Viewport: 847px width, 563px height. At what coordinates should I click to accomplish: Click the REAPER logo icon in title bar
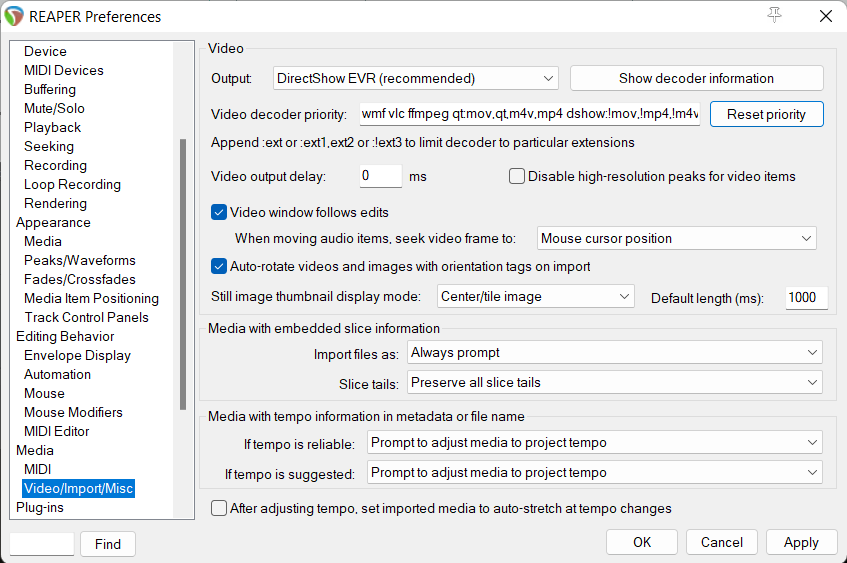point(15,16)
